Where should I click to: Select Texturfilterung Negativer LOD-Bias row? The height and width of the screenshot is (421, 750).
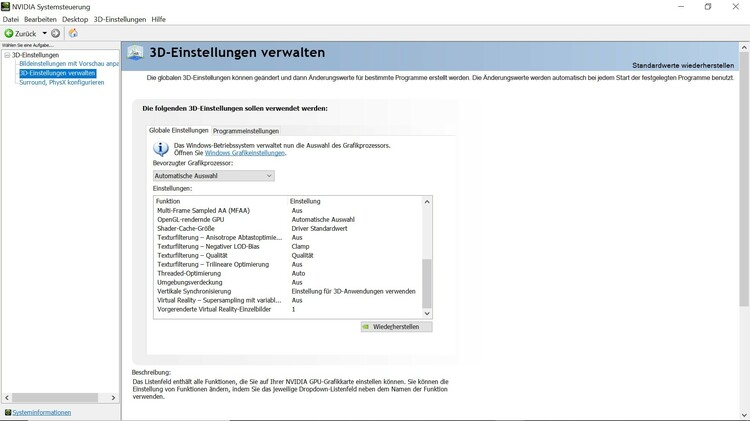(x=288, y=246)
